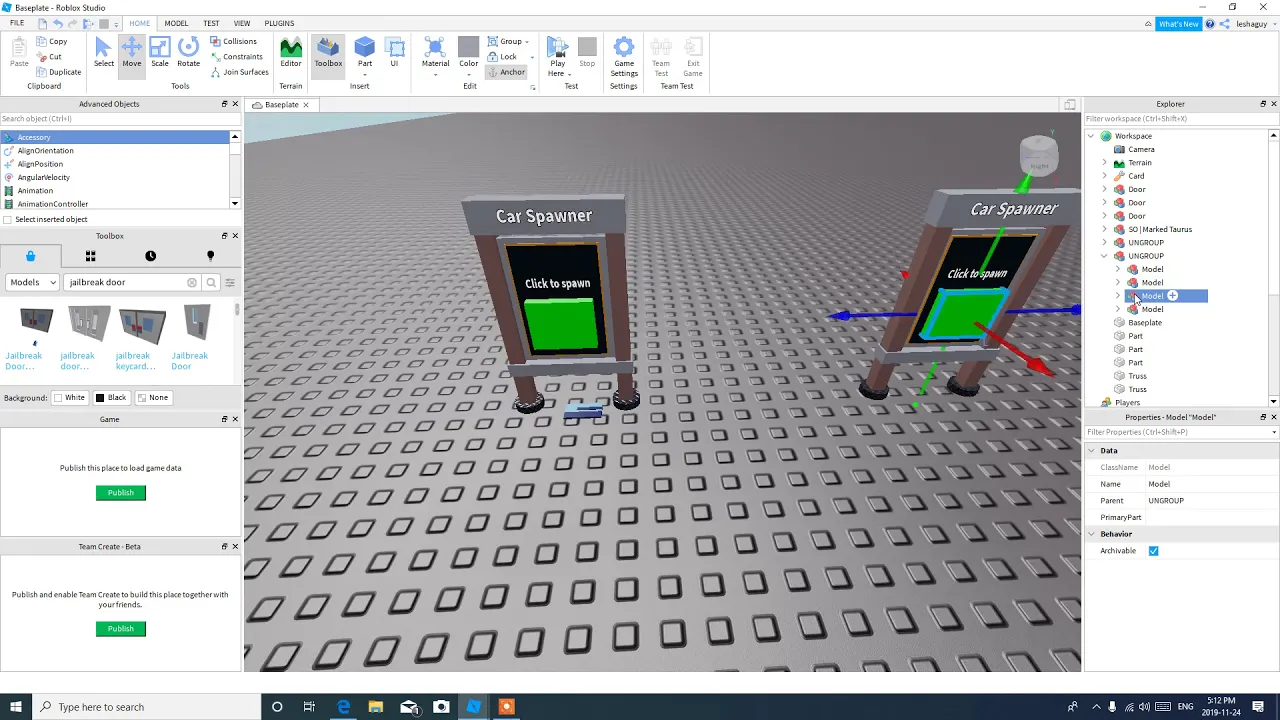This screenshot has height=720, width=1280.
Task: Click Publish in the Game panel
Action: point(121,493)
